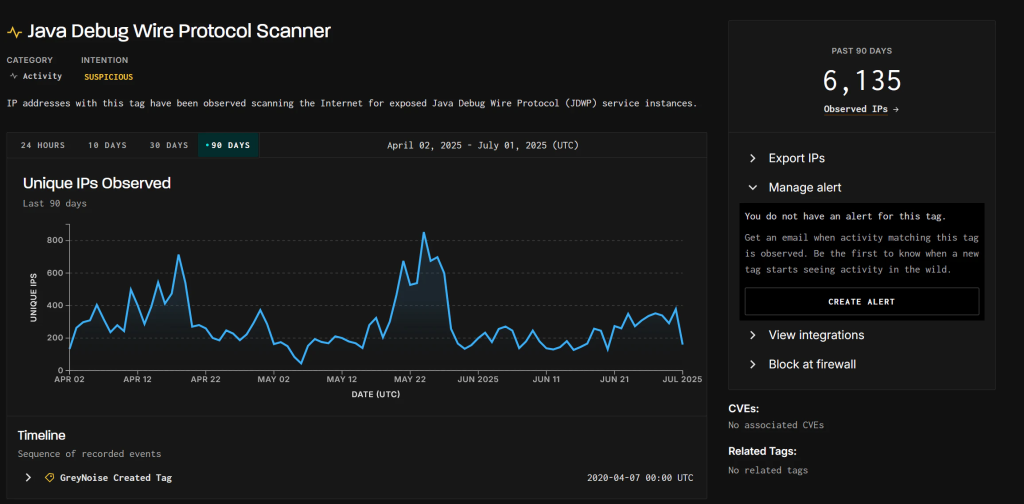This screenshot has height=504, width=1024.
Task: Click the tag icon beside GreyNoise Created Tag
Action: (x=50, y=478)
